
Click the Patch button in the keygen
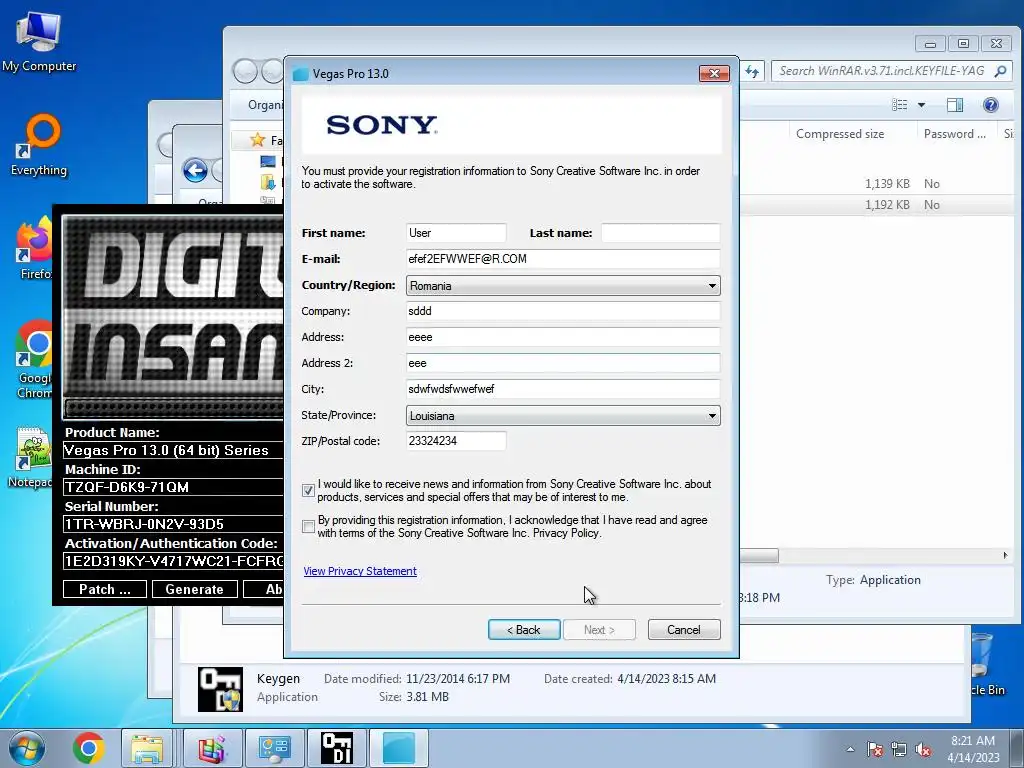coord(104,589)
